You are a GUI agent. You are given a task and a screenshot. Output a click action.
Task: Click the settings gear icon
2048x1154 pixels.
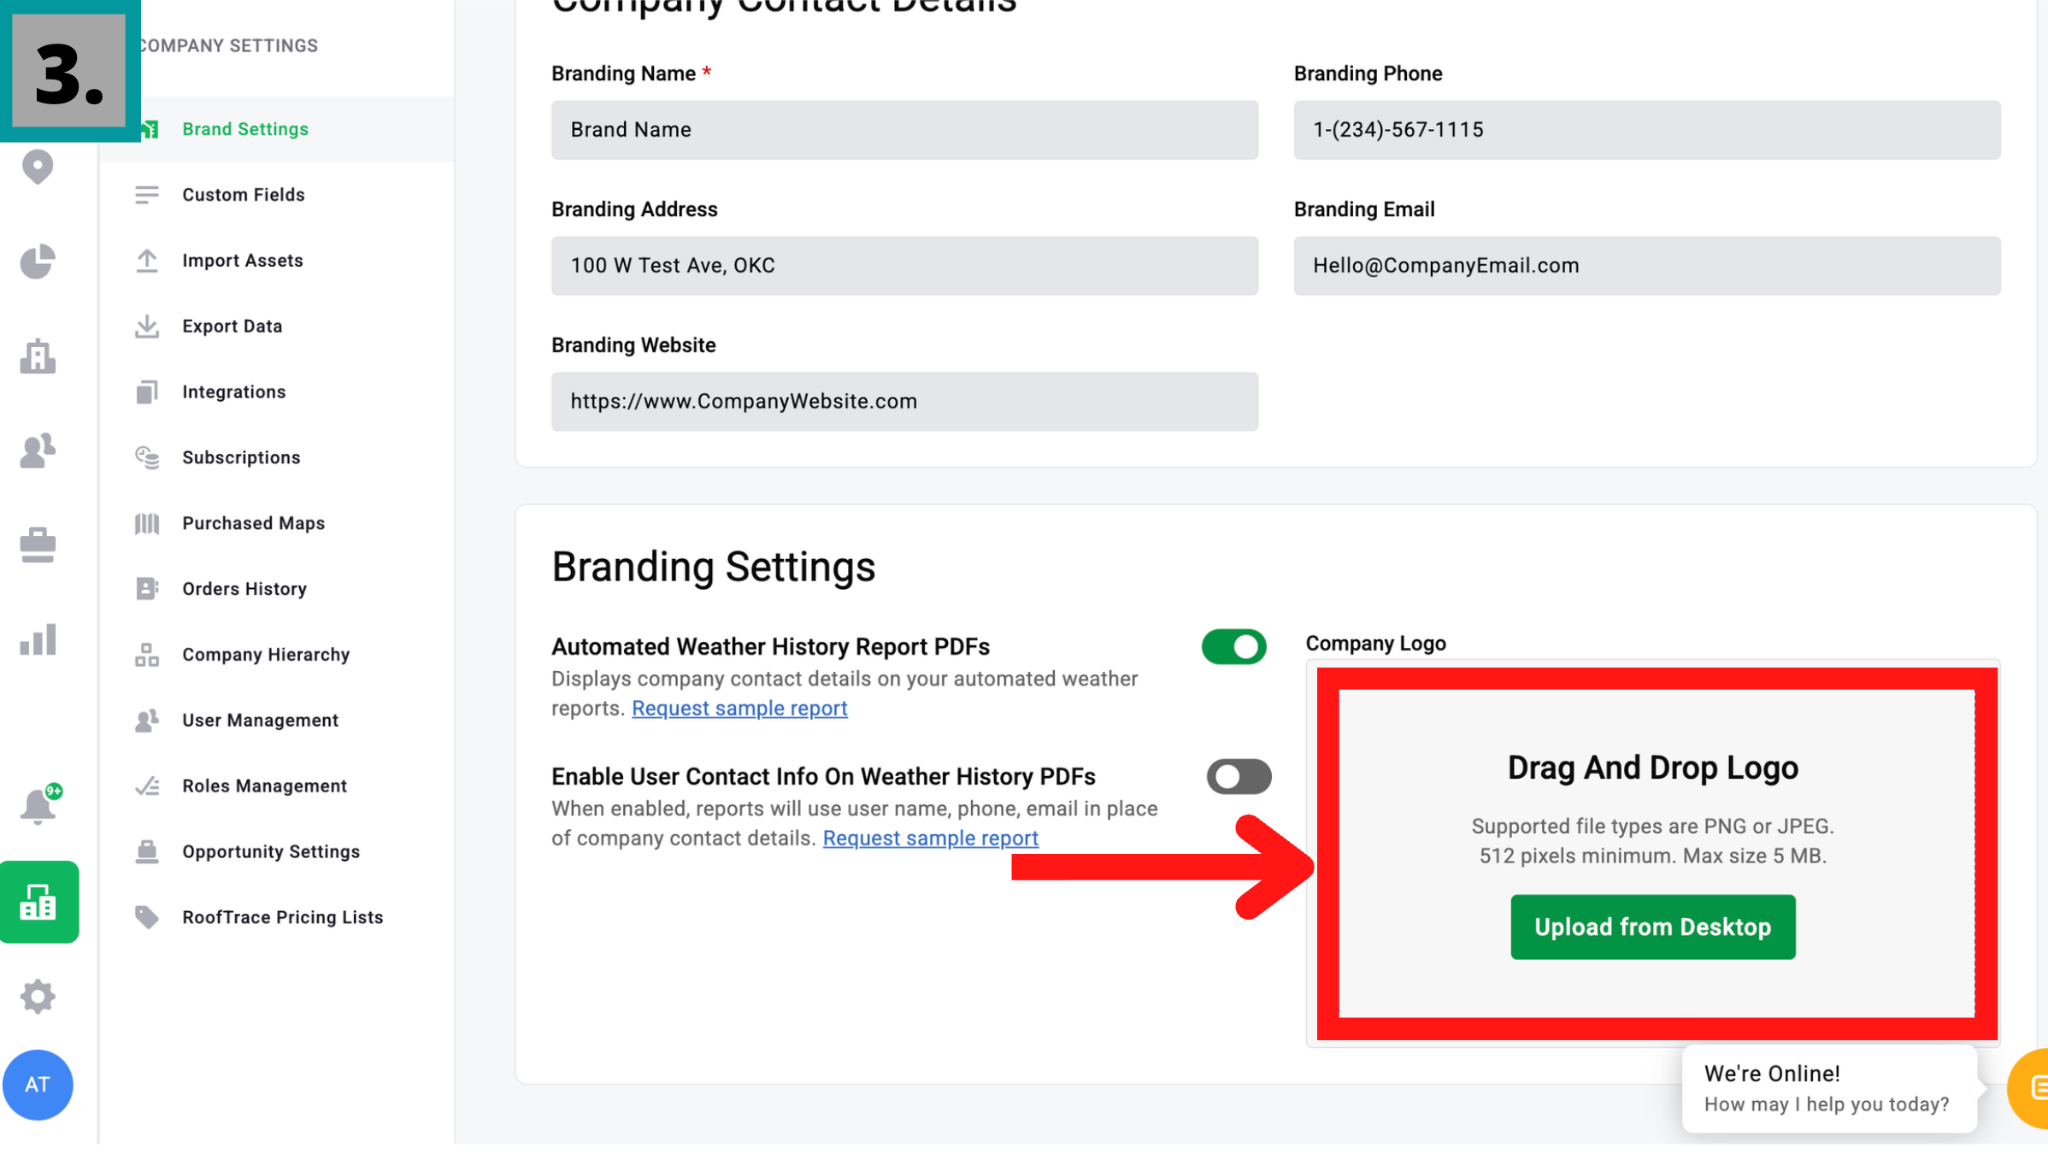pyautogui.click(x=38, y=996)
